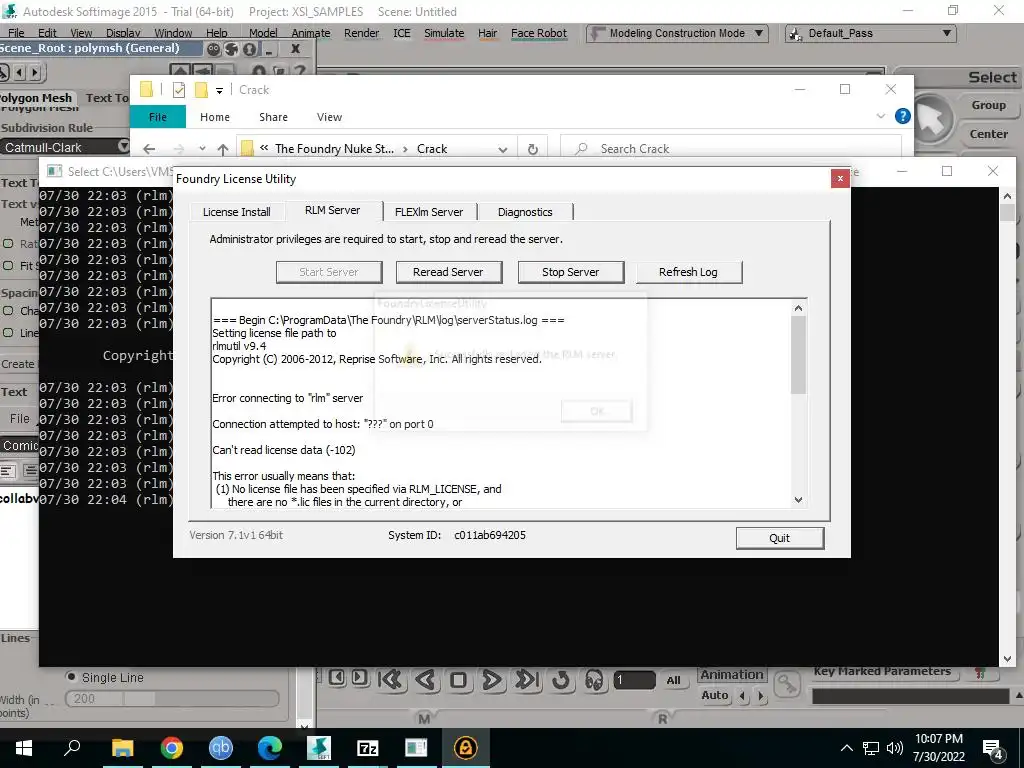Click the console window scrollbar up arrow
Viewport: 1024px width, 768px height.
(x=1007, y=195)
